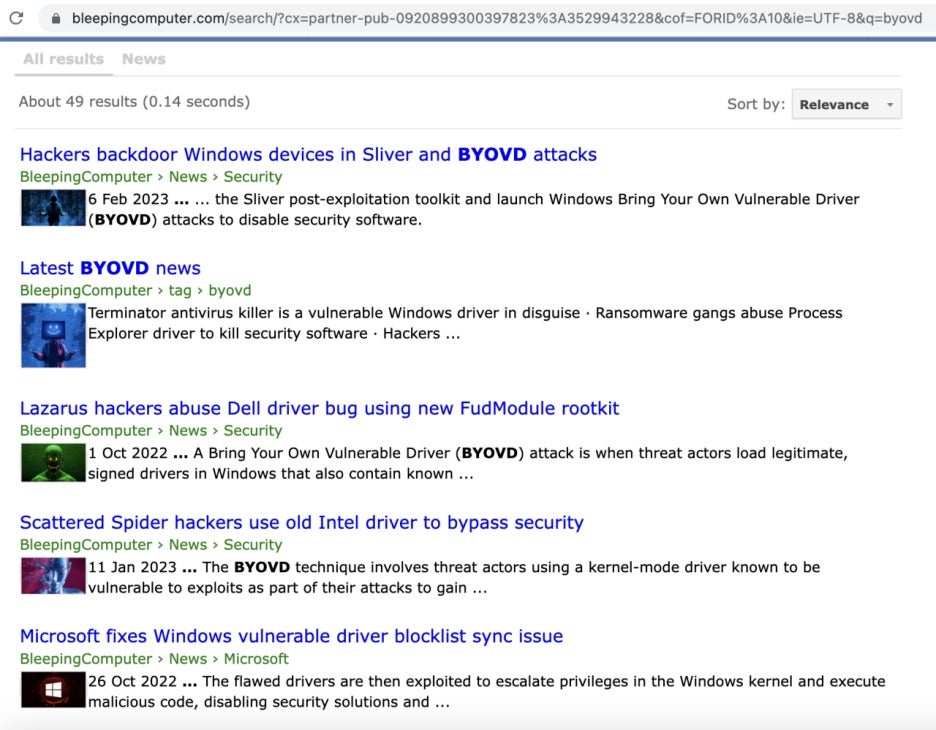
Task: Select the bleepingcomputer.com URL in address bar
Action: [497, 19]
